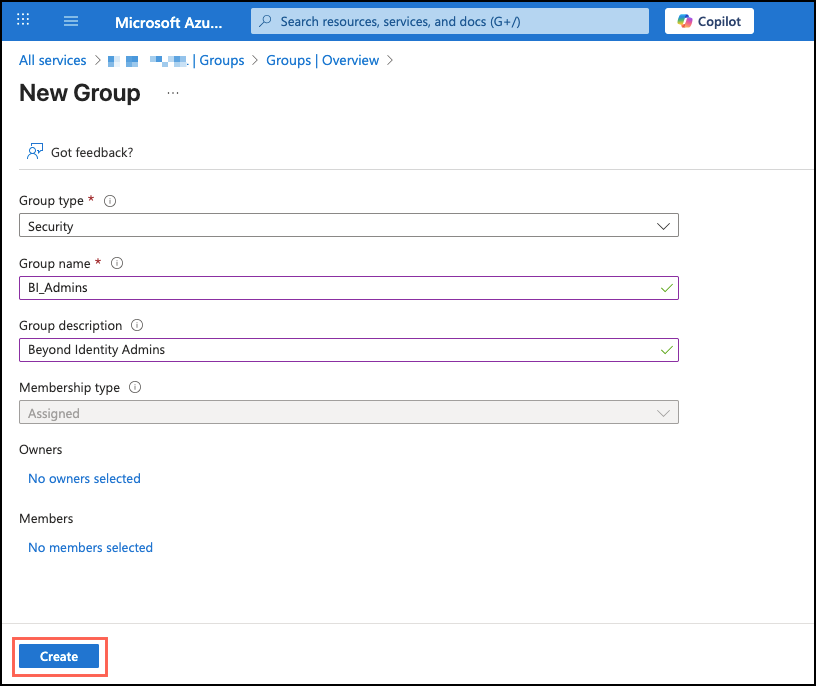Open the Groups | Overview breadcrumb

click(x=322, y=60)
